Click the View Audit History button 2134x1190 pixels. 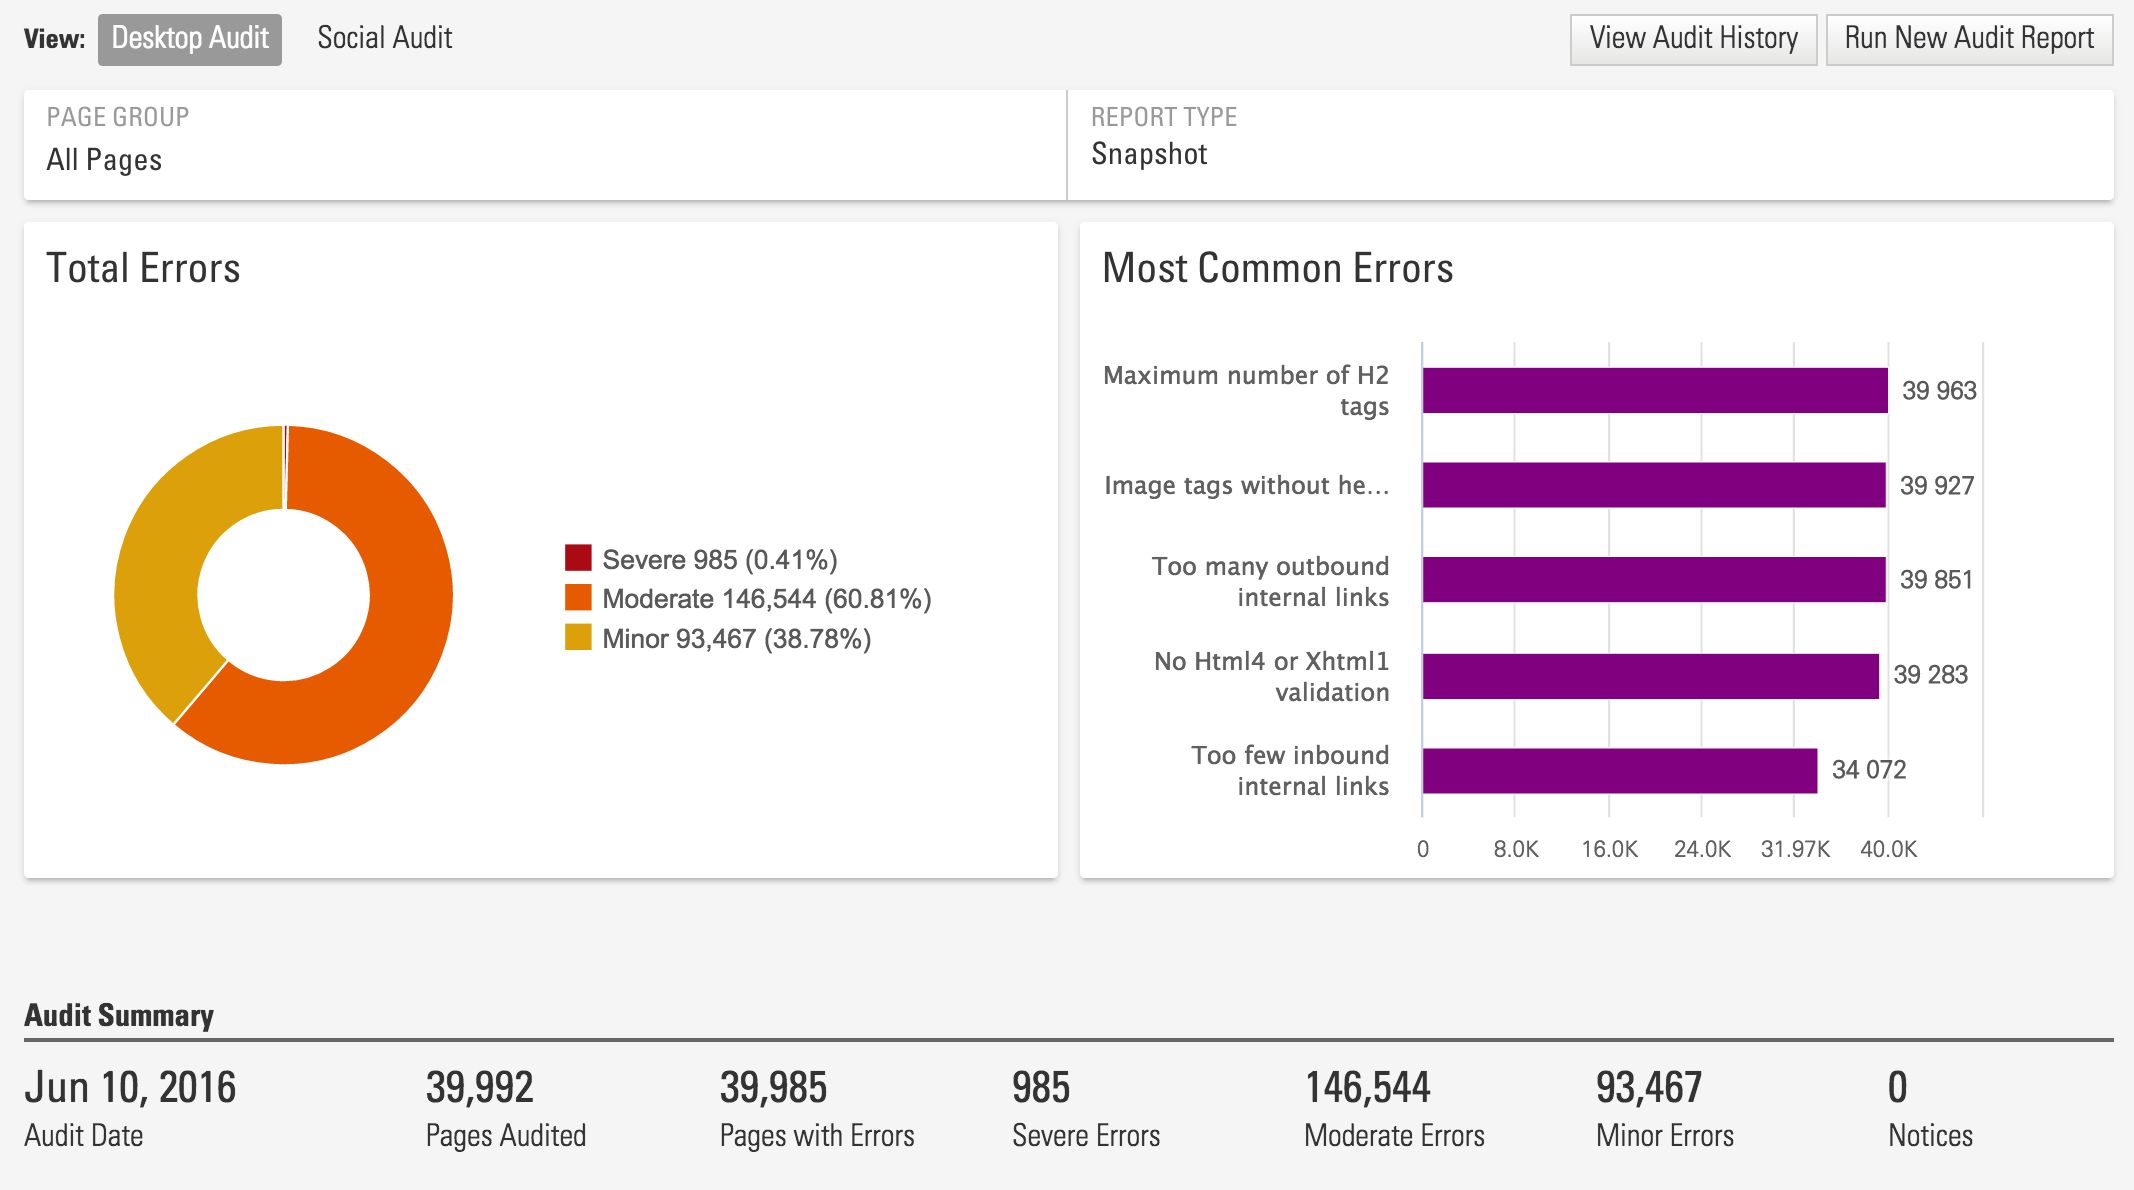1693,39
